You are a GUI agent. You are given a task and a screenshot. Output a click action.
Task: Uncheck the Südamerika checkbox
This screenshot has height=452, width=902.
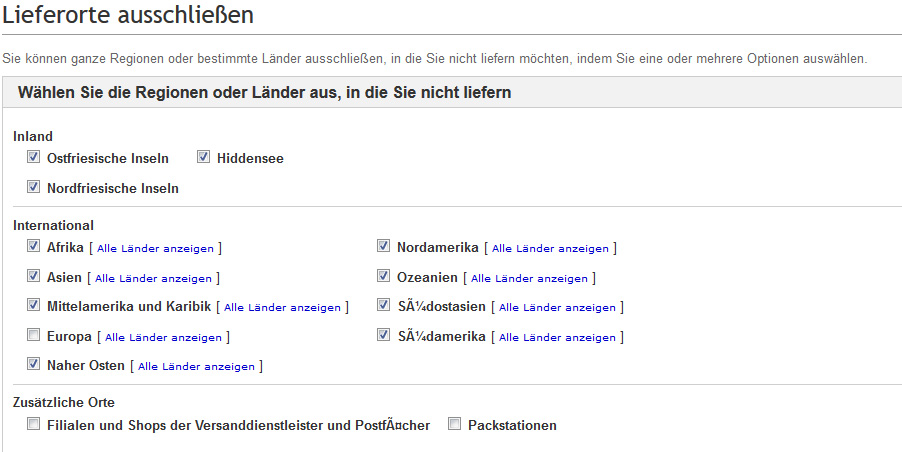click(383, 336)
